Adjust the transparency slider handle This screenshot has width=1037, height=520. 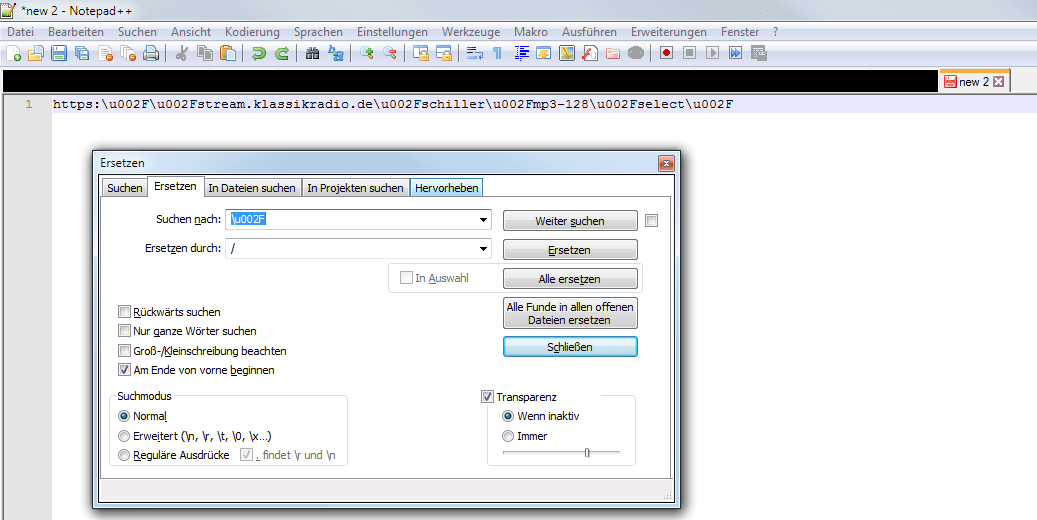click(587, 453)
